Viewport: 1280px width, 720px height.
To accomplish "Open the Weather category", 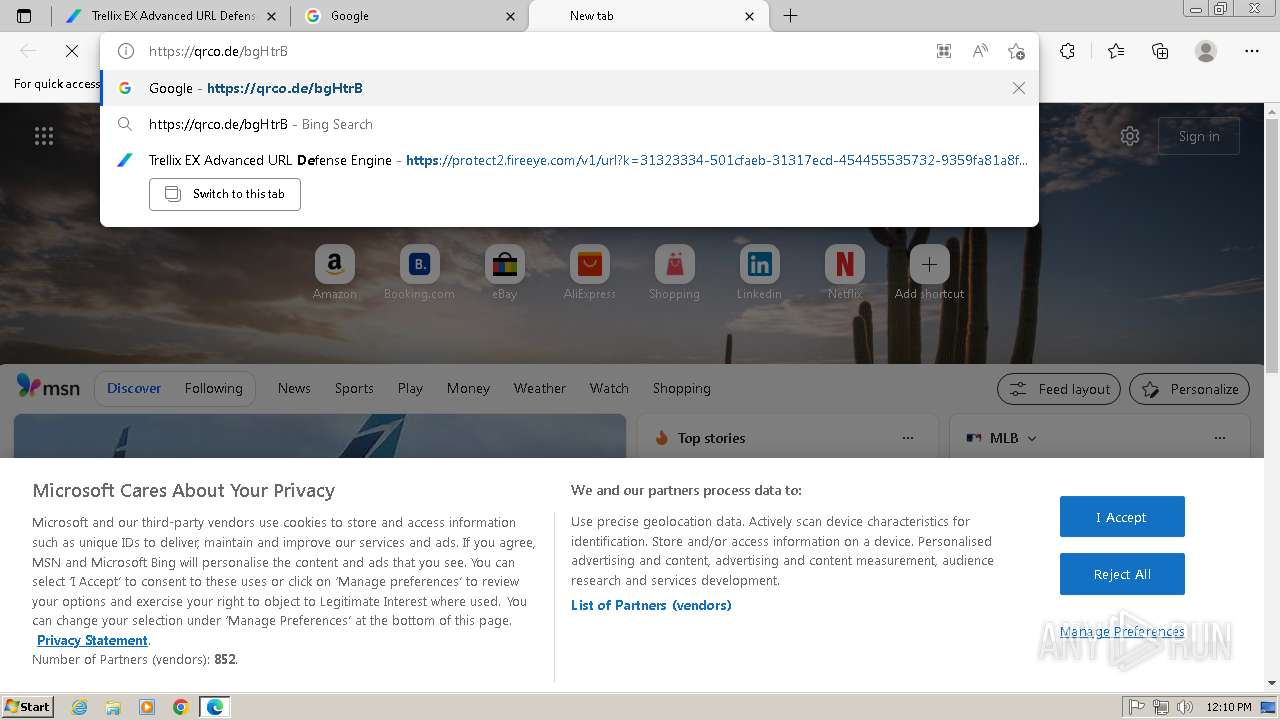I will coord(540,388).
